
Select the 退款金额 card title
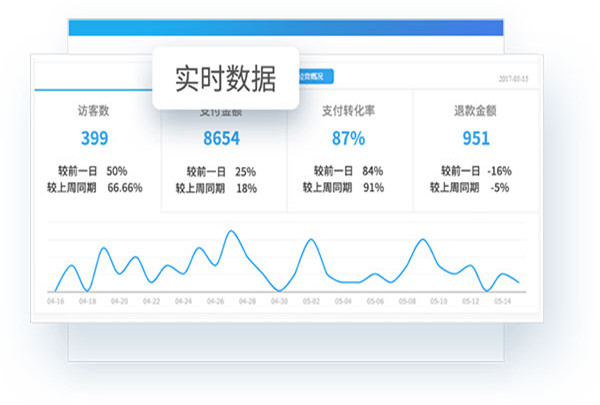pyautogui.click(x=475, y=111)
